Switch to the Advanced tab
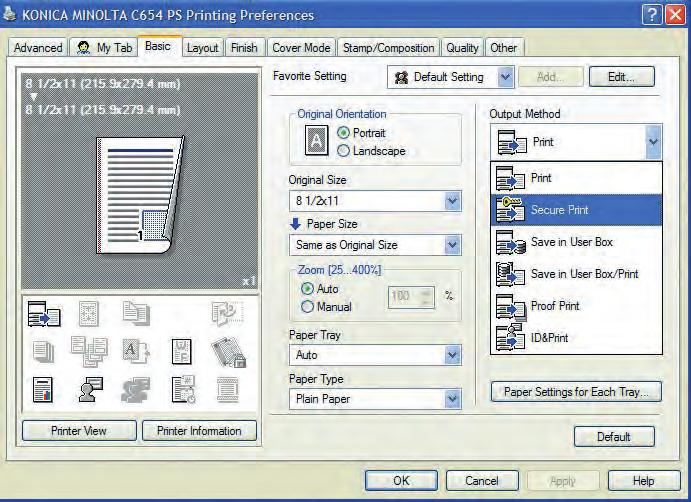The width and height of the screenshot is (691, 502). [x=38, y=48]
